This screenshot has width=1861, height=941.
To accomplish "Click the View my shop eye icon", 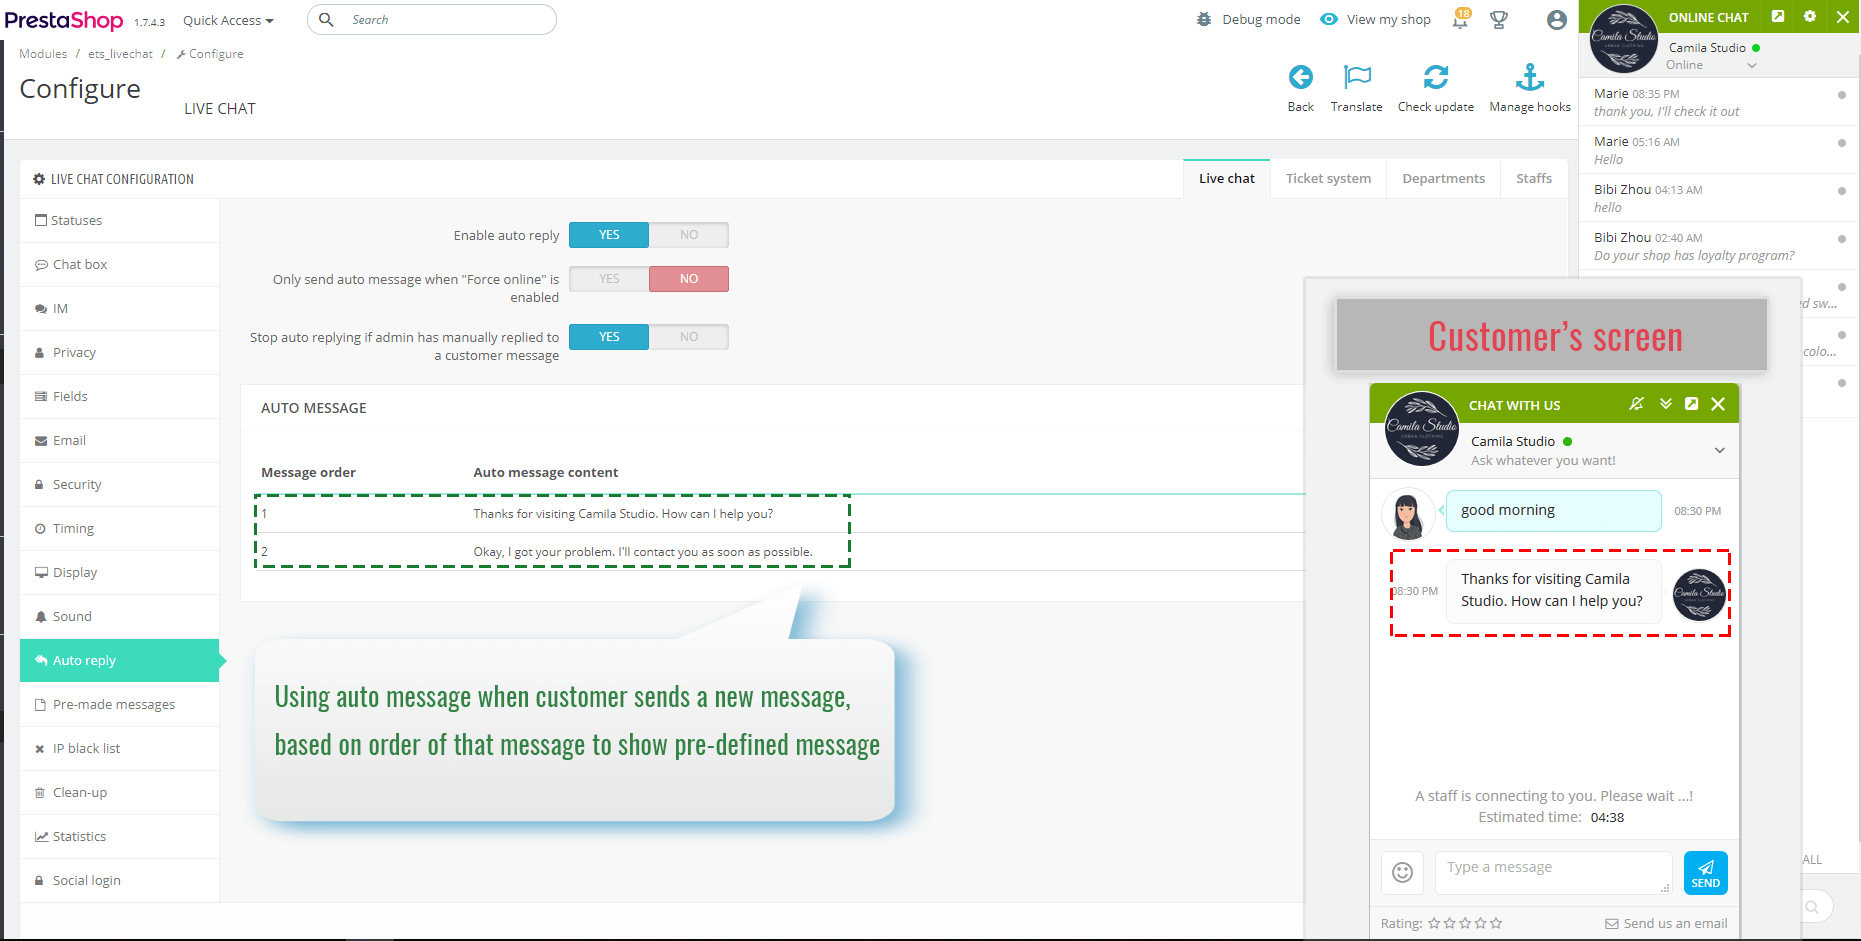I will (x=1329, y=19).
